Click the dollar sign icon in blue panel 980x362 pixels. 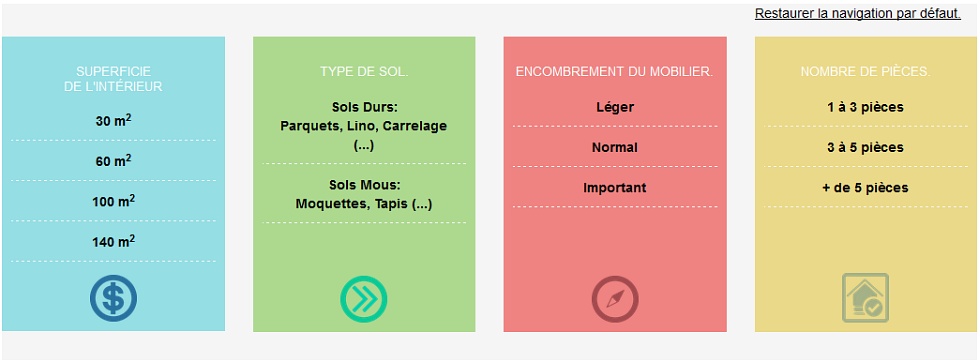(x=113, y=299)
